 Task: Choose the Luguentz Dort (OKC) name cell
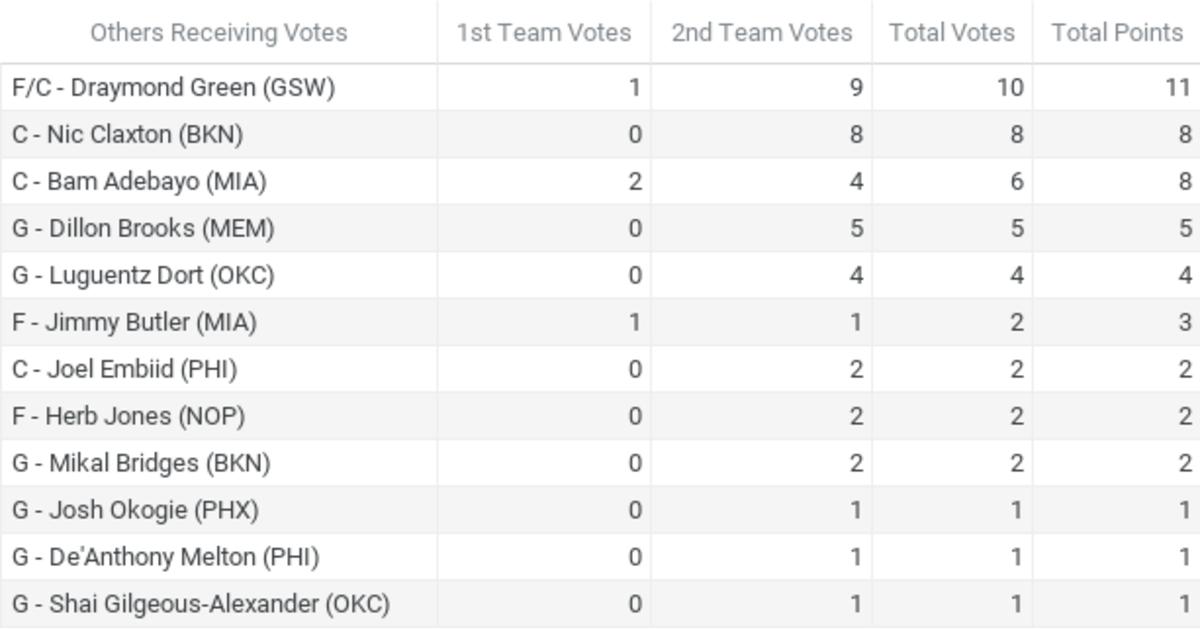pos(143,276)
